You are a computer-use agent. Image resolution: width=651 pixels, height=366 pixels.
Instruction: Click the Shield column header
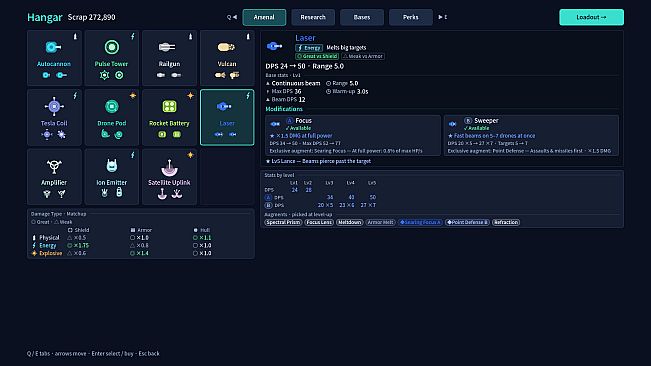(x=78, y=230)
